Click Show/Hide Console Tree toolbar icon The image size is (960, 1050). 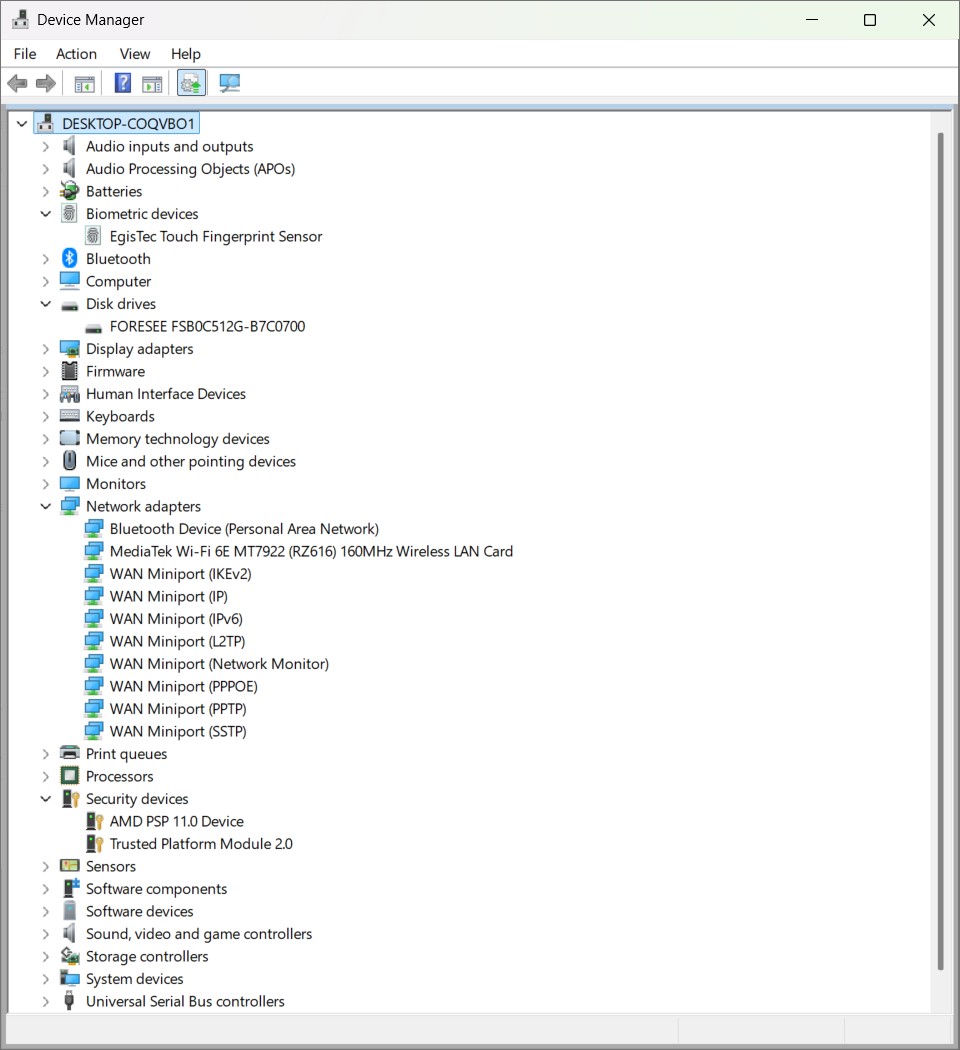point(85,83)
